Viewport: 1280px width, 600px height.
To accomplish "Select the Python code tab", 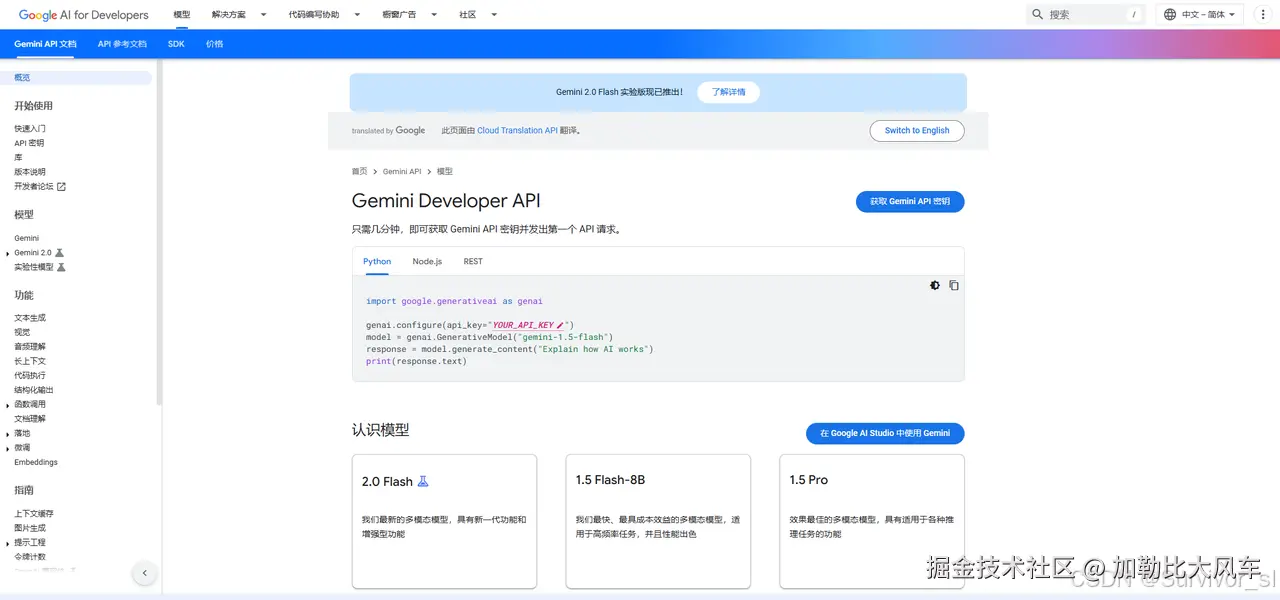I will (x=377, y=261).
